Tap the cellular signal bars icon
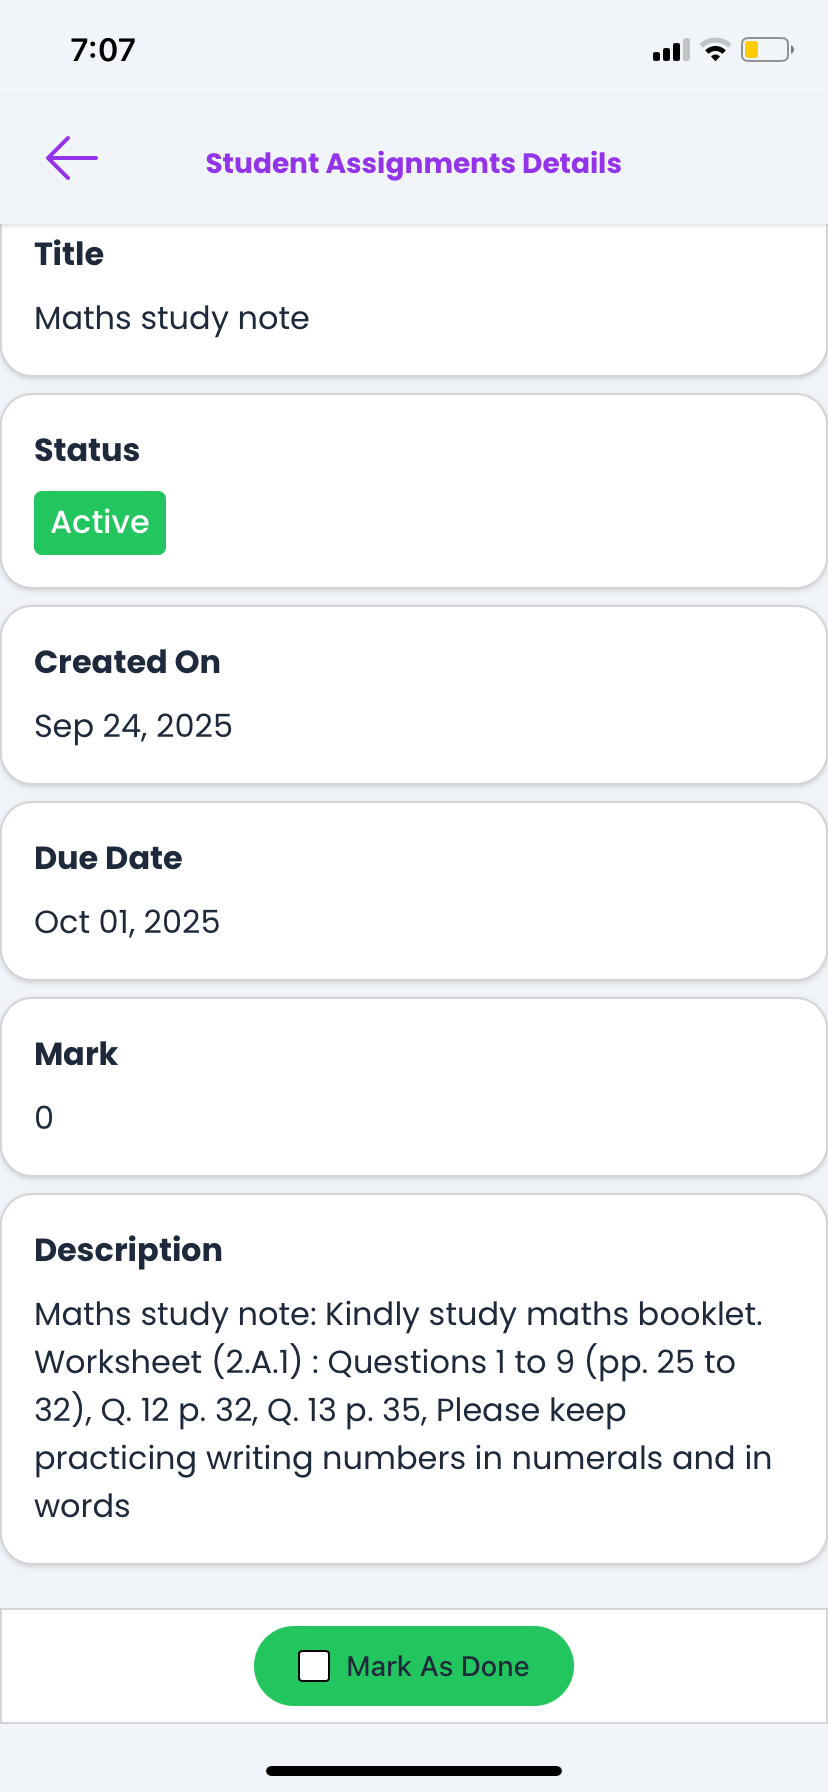This screenshot has height=1792, width=828. click(670, 51)
